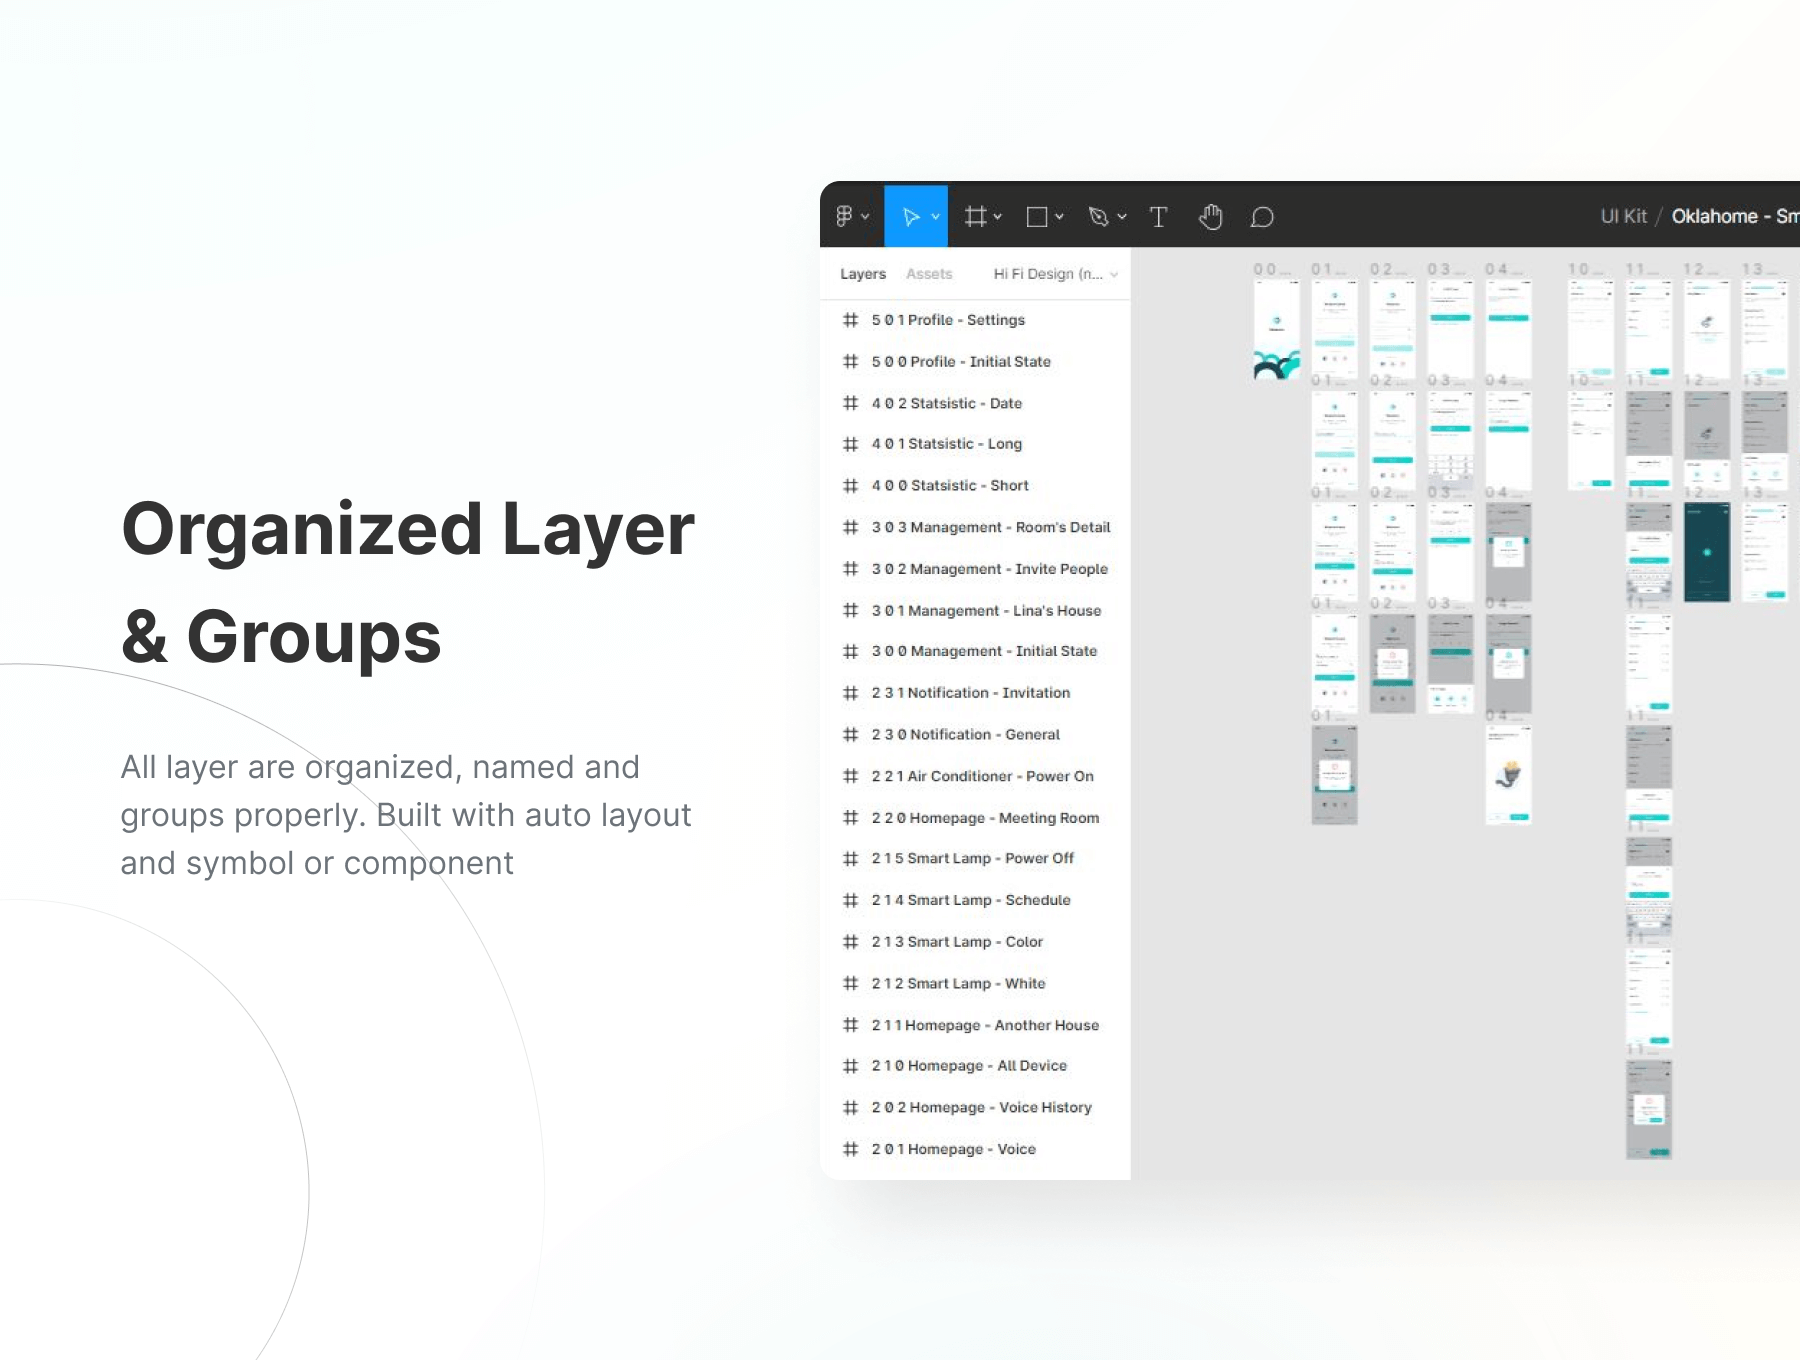The image size is (1800, 1360).
Task: Select the Move tool arrow
Action: point(910,217)
